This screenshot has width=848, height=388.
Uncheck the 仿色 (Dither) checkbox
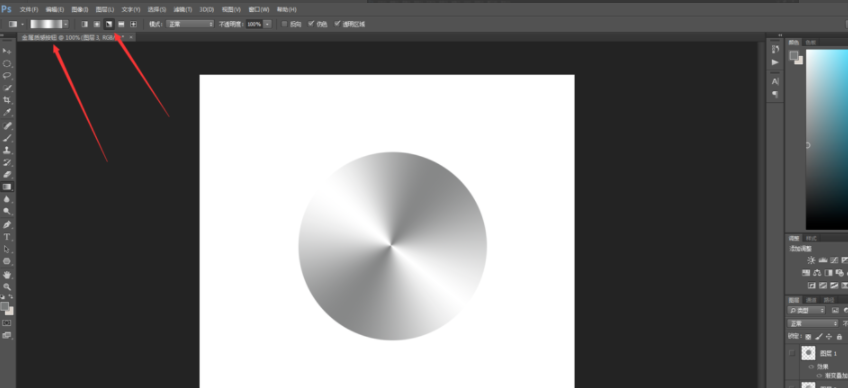tap(311, 24)
